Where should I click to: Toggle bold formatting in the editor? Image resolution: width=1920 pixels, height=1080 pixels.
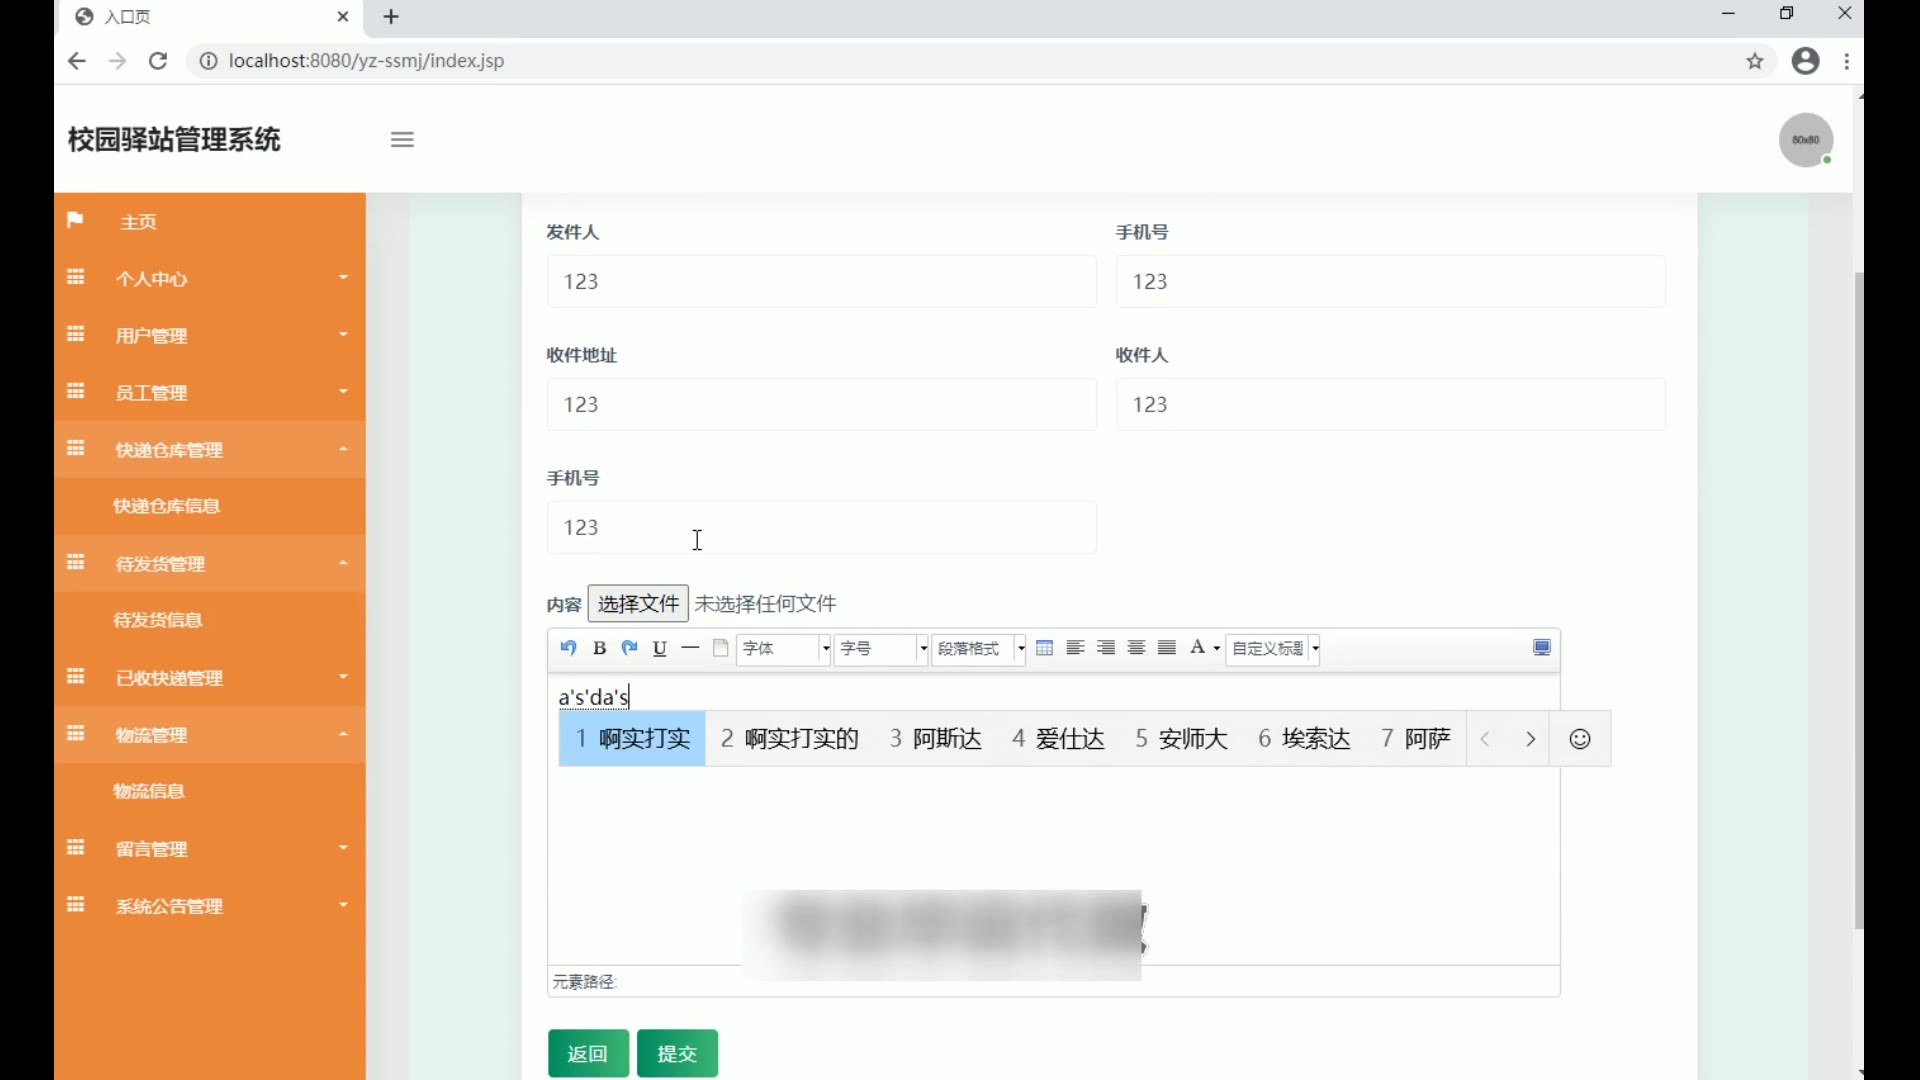coord(599,648)
